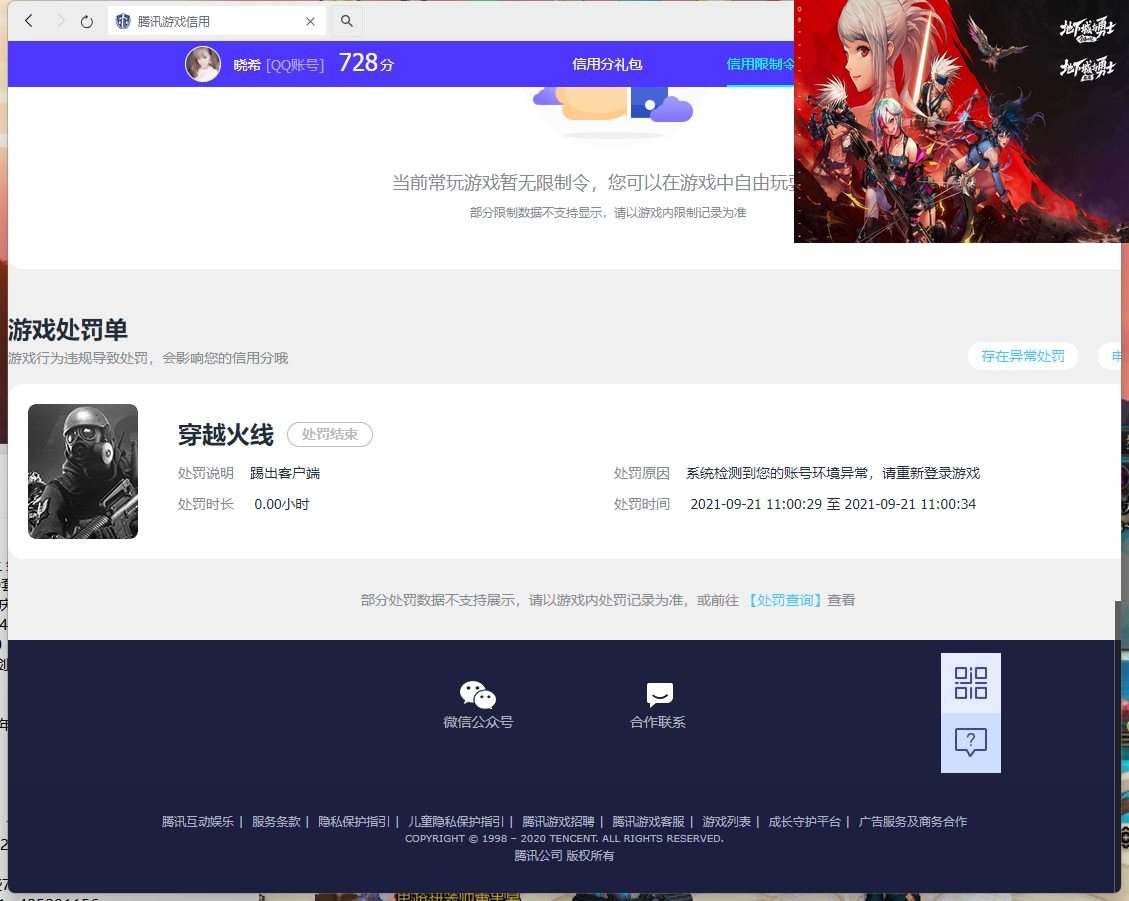This screenshot has width=1129, height=901.
Task: Click the 合作联系 chat icon
Action: coord(660,694)
